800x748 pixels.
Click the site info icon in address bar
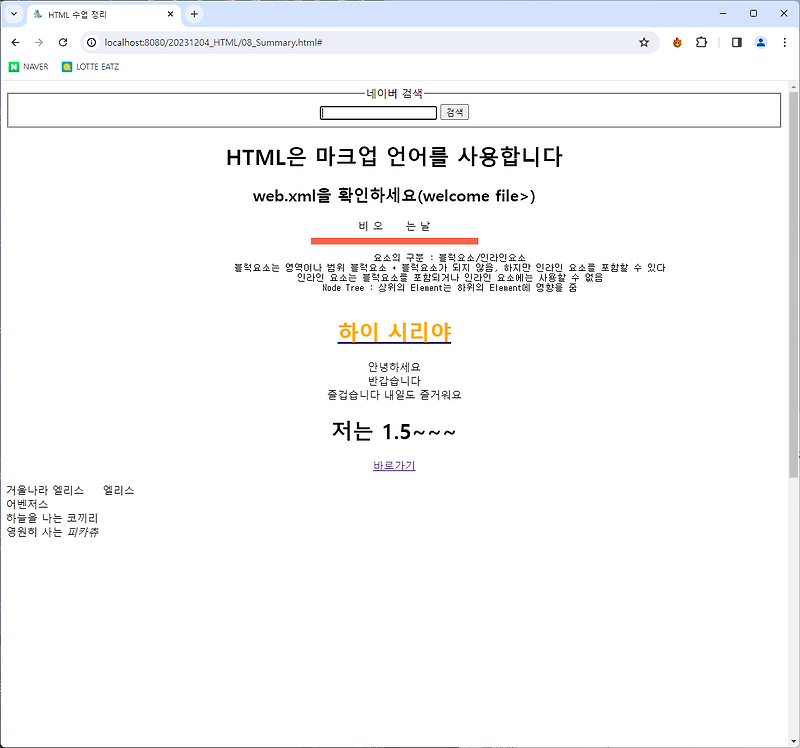91,44
